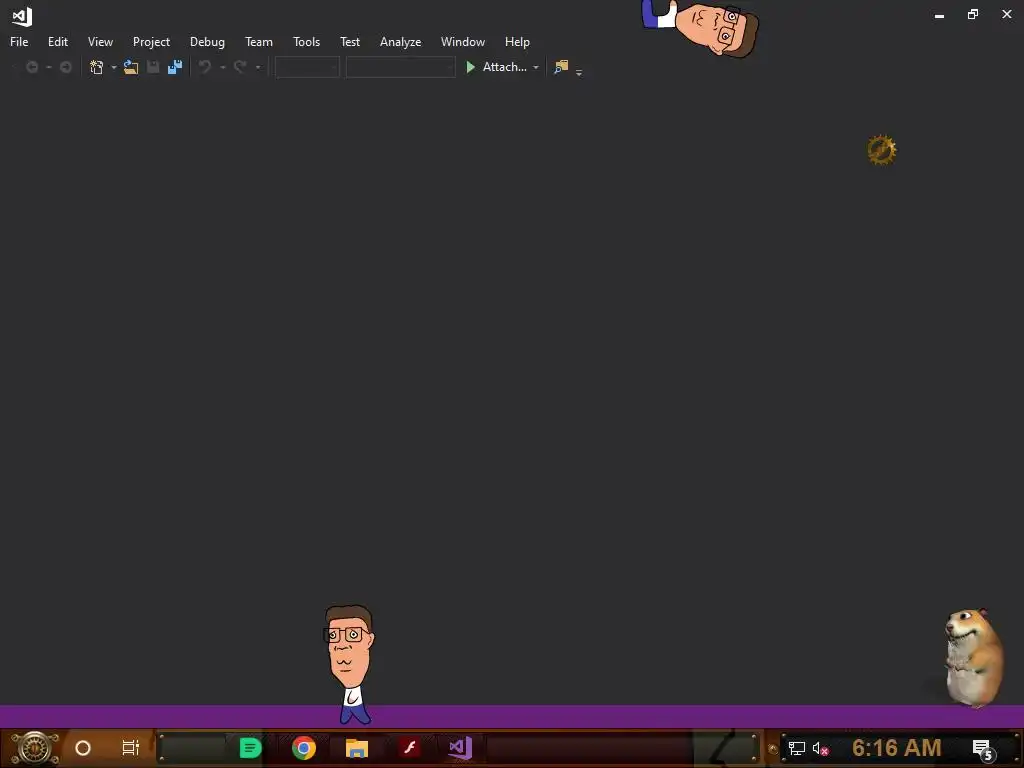Click the Save All icon
The width and height of the screenshot is (1024, 768).
click(175, 67)
